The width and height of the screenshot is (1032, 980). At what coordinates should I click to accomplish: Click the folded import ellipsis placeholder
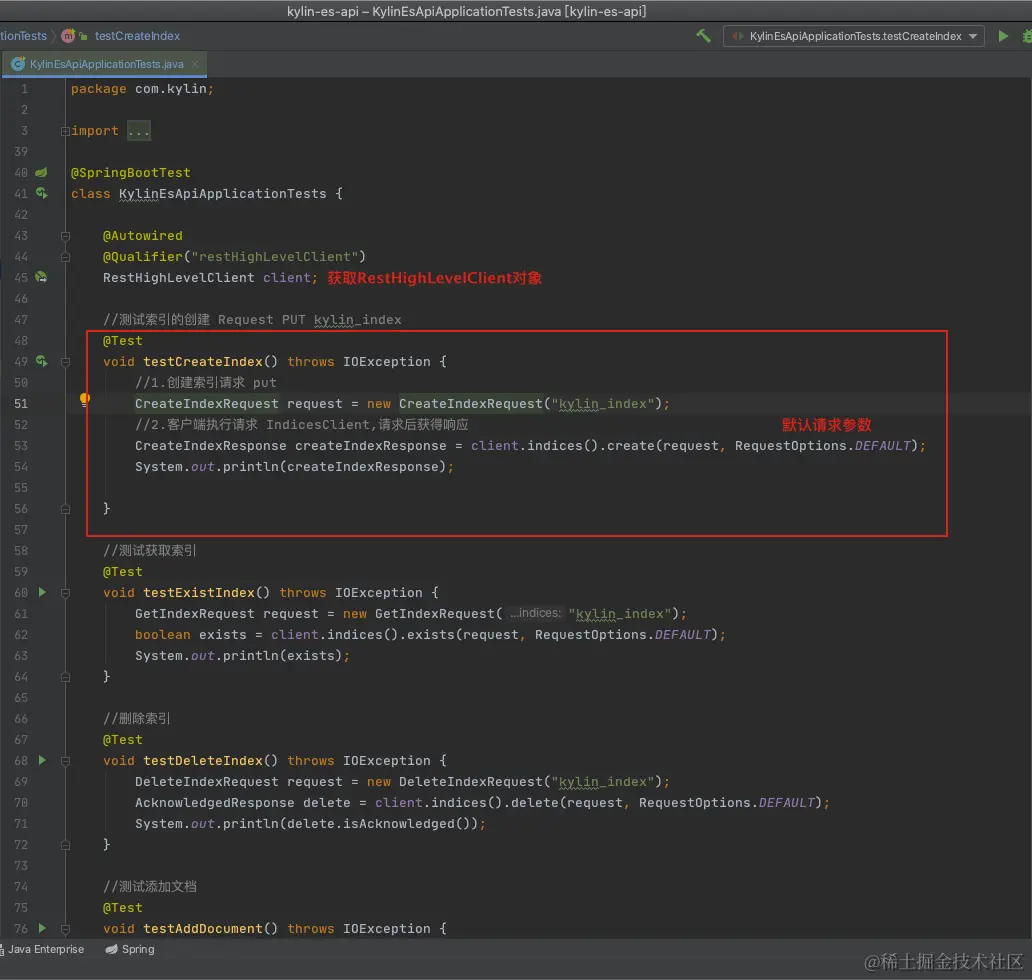pos(139,131)
